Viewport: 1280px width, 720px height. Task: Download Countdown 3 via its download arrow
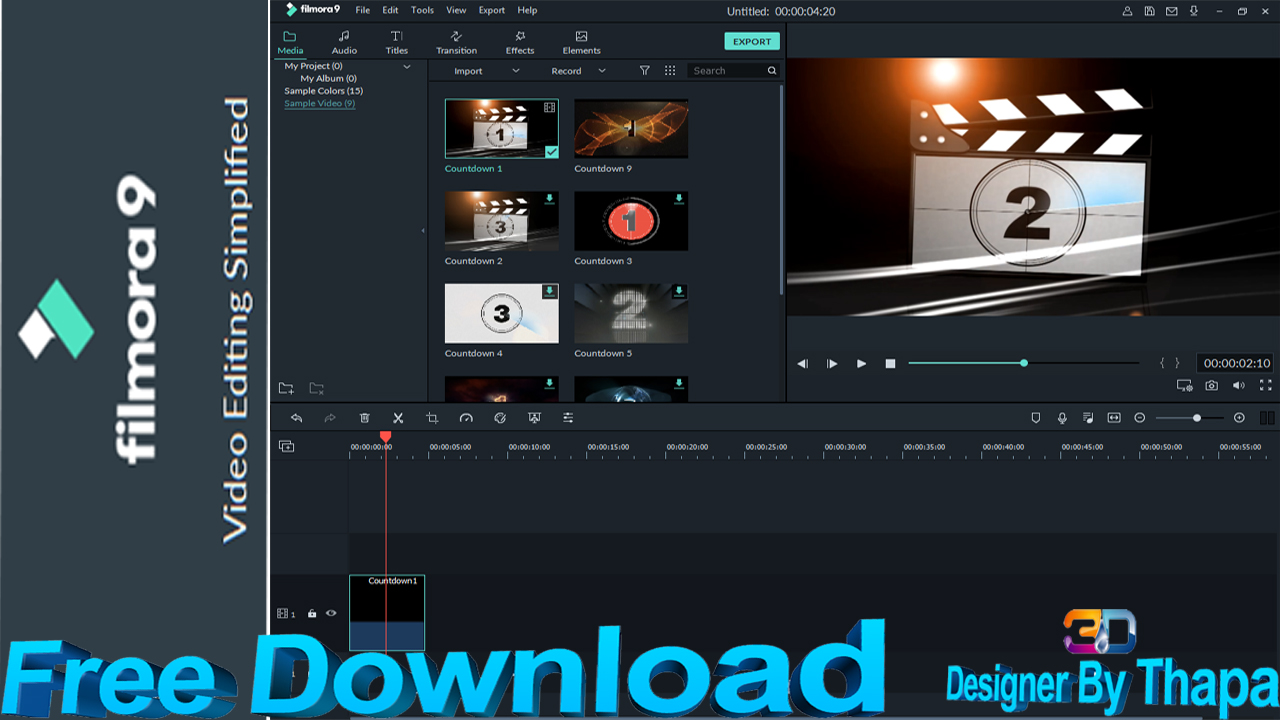(x=679, y=199)
